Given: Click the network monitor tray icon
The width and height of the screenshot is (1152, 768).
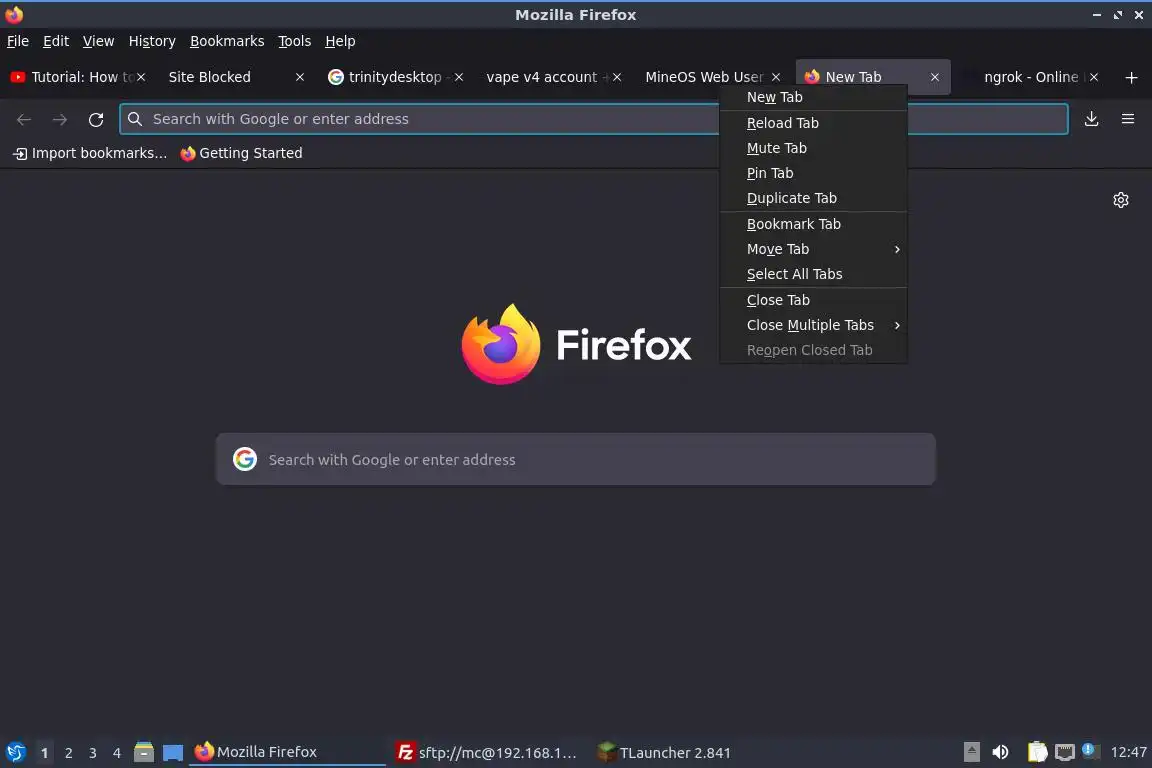Looking at the screenshot, I should click(x=1065, y=752).
